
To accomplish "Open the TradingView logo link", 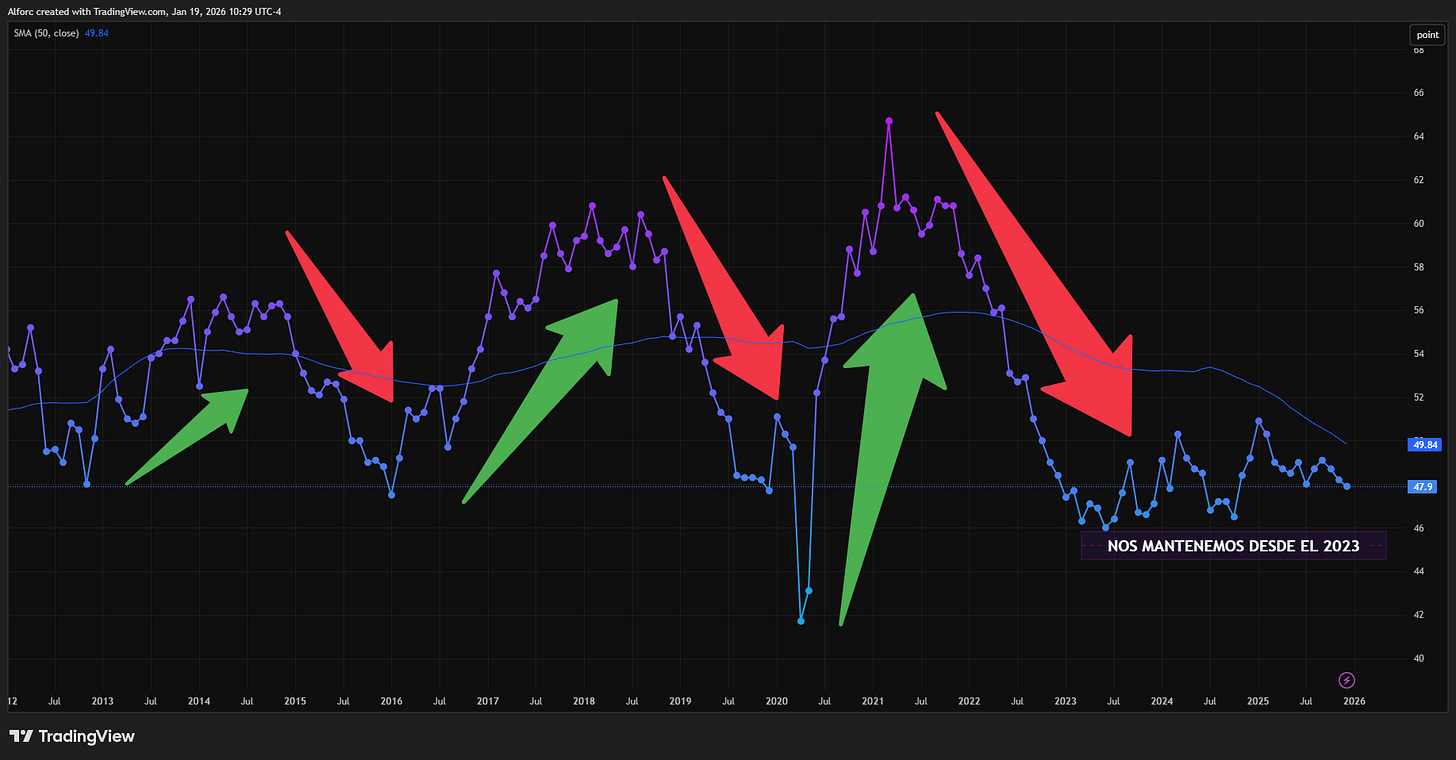I will pyautogui.click(x=72, y=737).
